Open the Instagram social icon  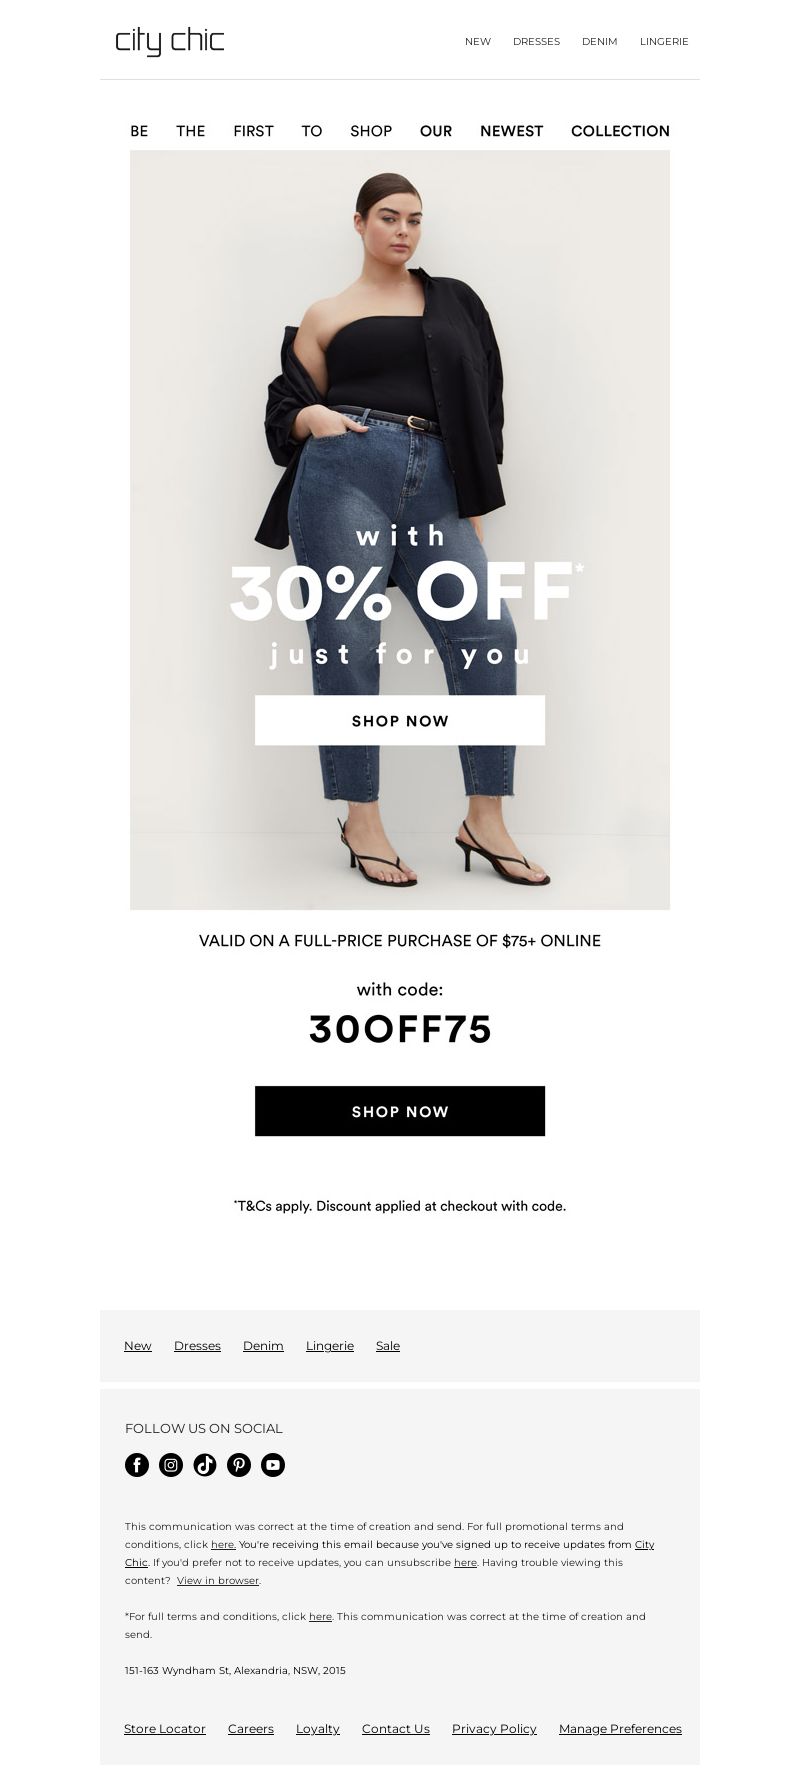171,1465
